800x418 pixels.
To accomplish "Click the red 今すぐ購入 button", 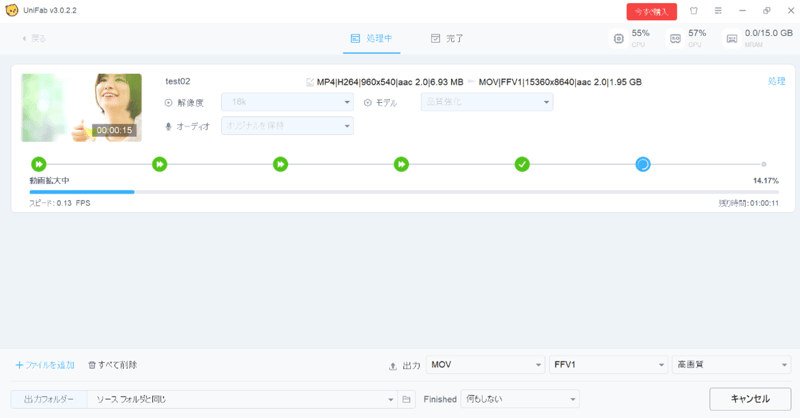I will 651,12.
